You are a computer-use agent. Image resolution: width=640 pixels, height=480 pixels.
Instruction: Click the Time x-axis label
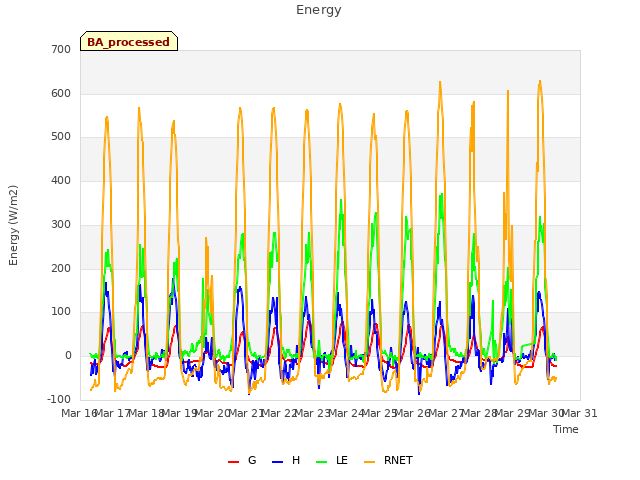566,429
